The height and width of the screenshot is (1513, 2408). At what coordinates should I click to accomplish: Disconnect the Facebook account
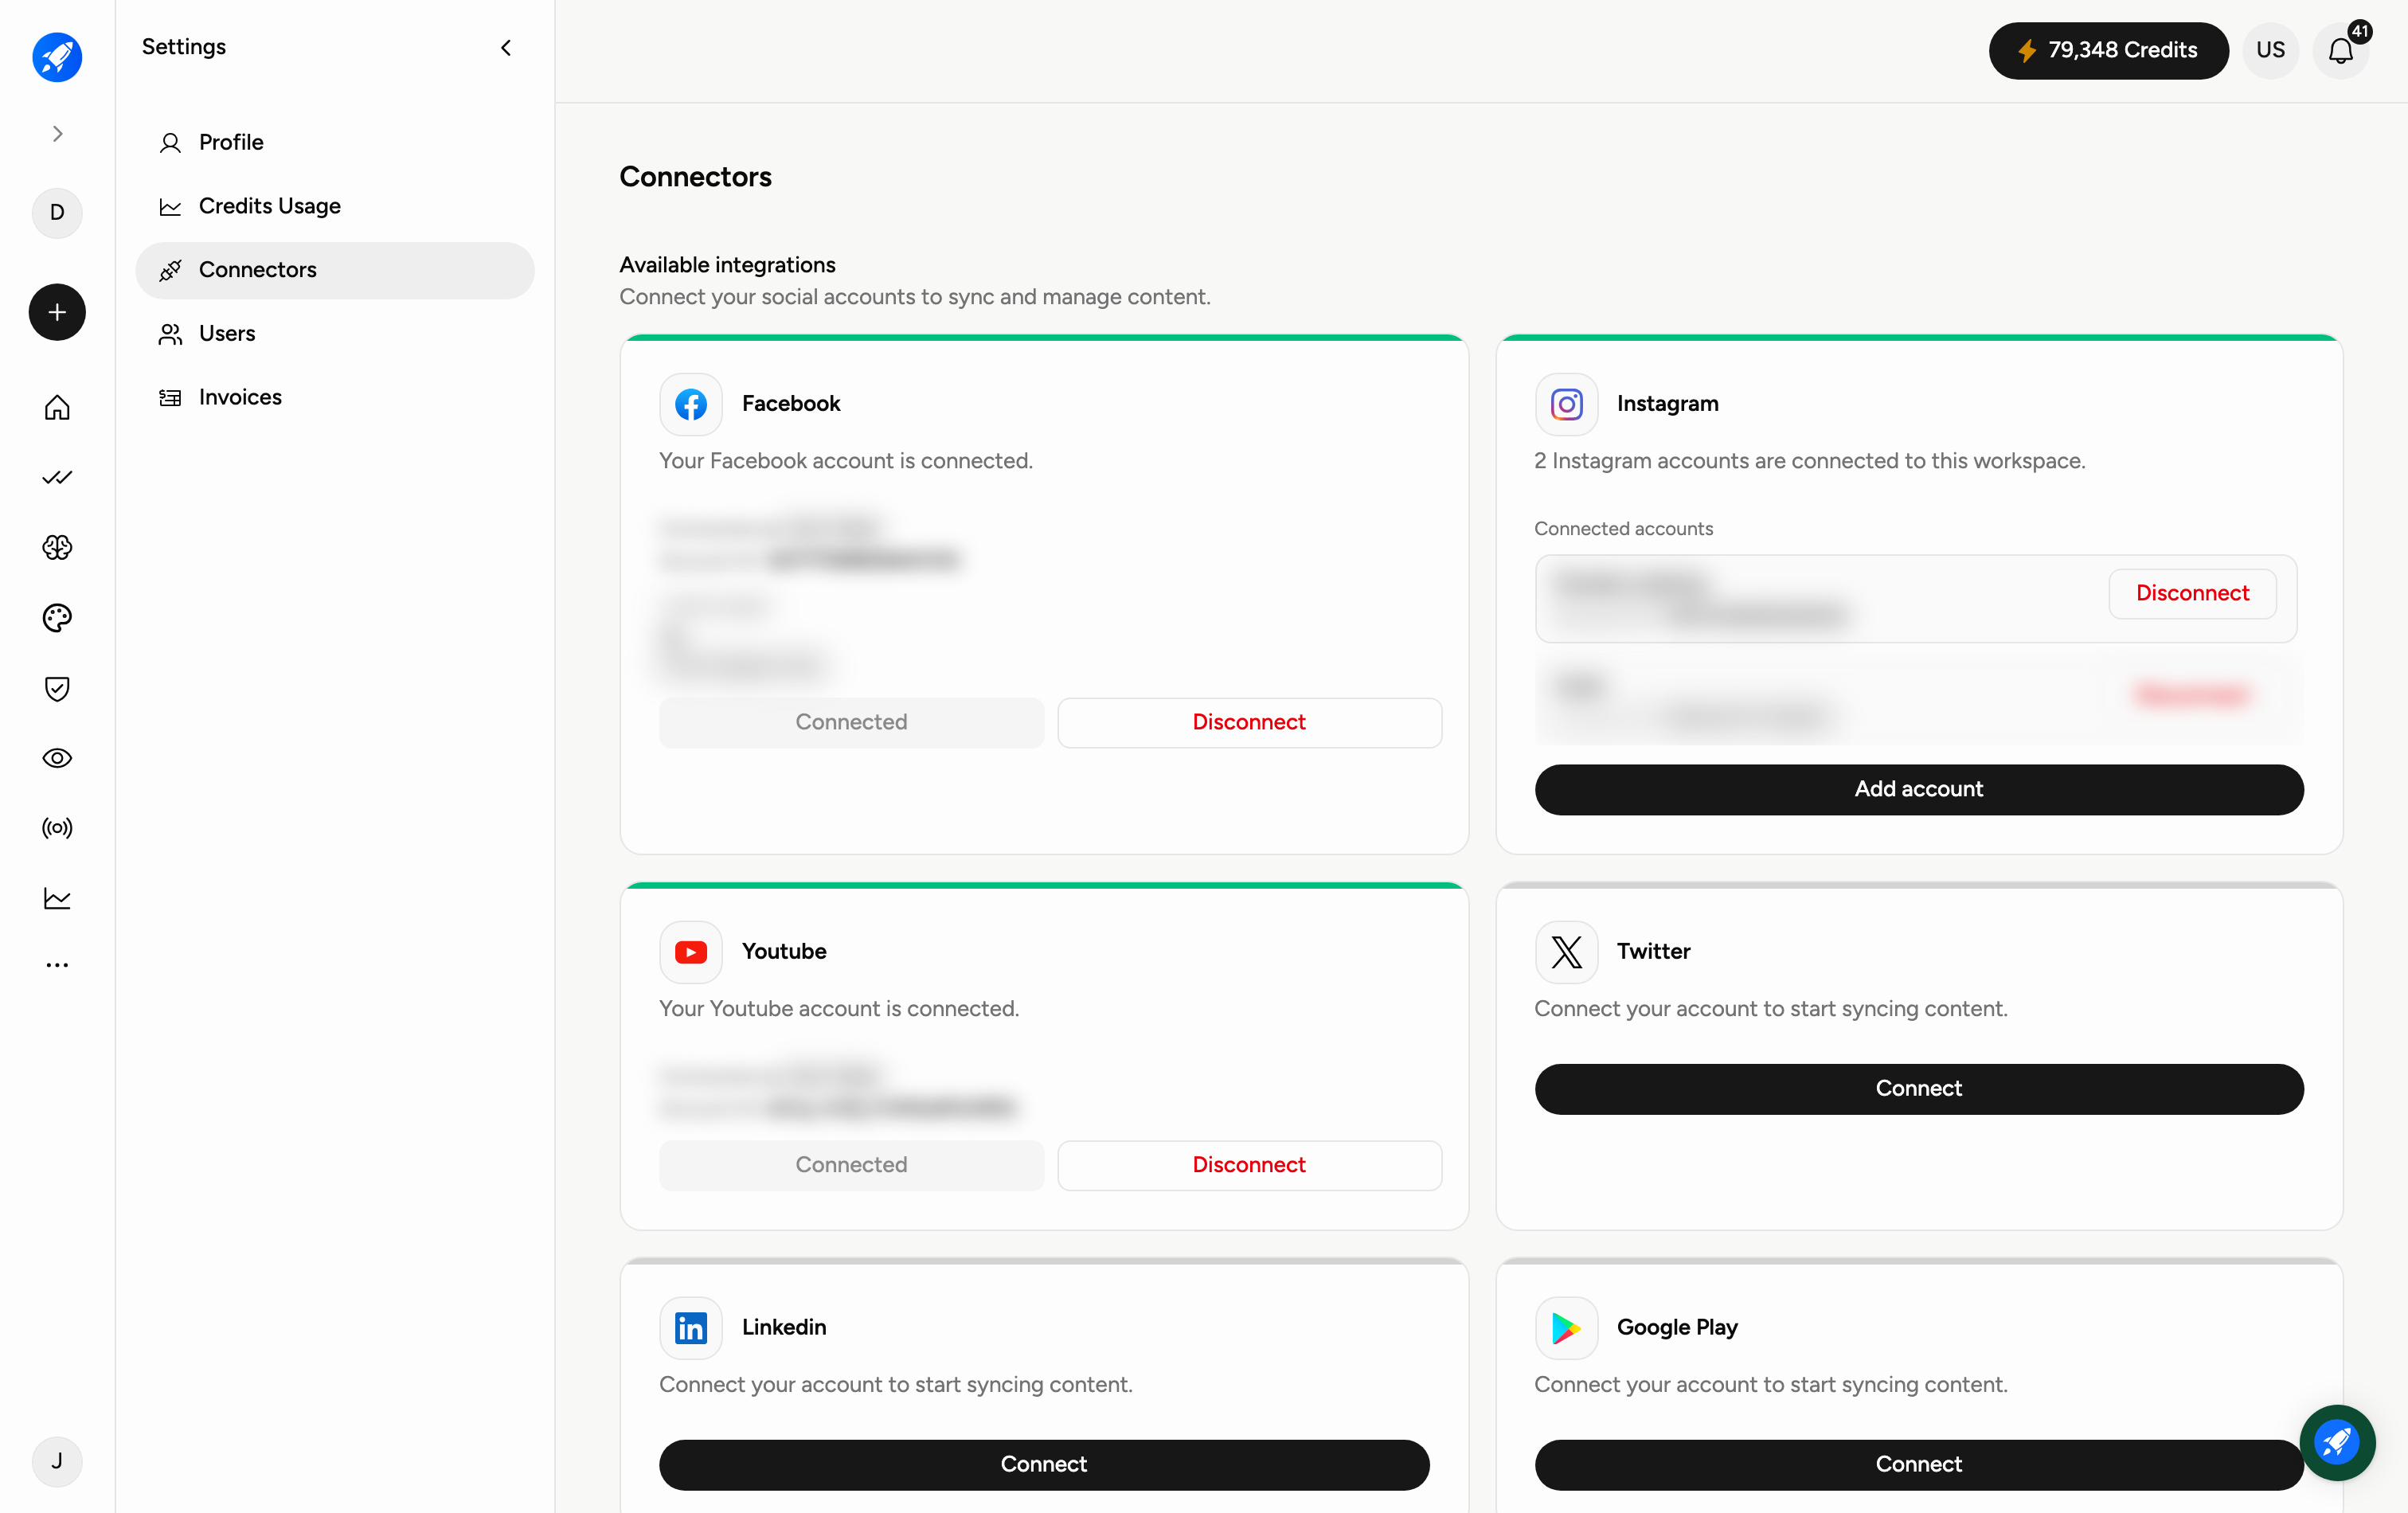pos(1249,722)
